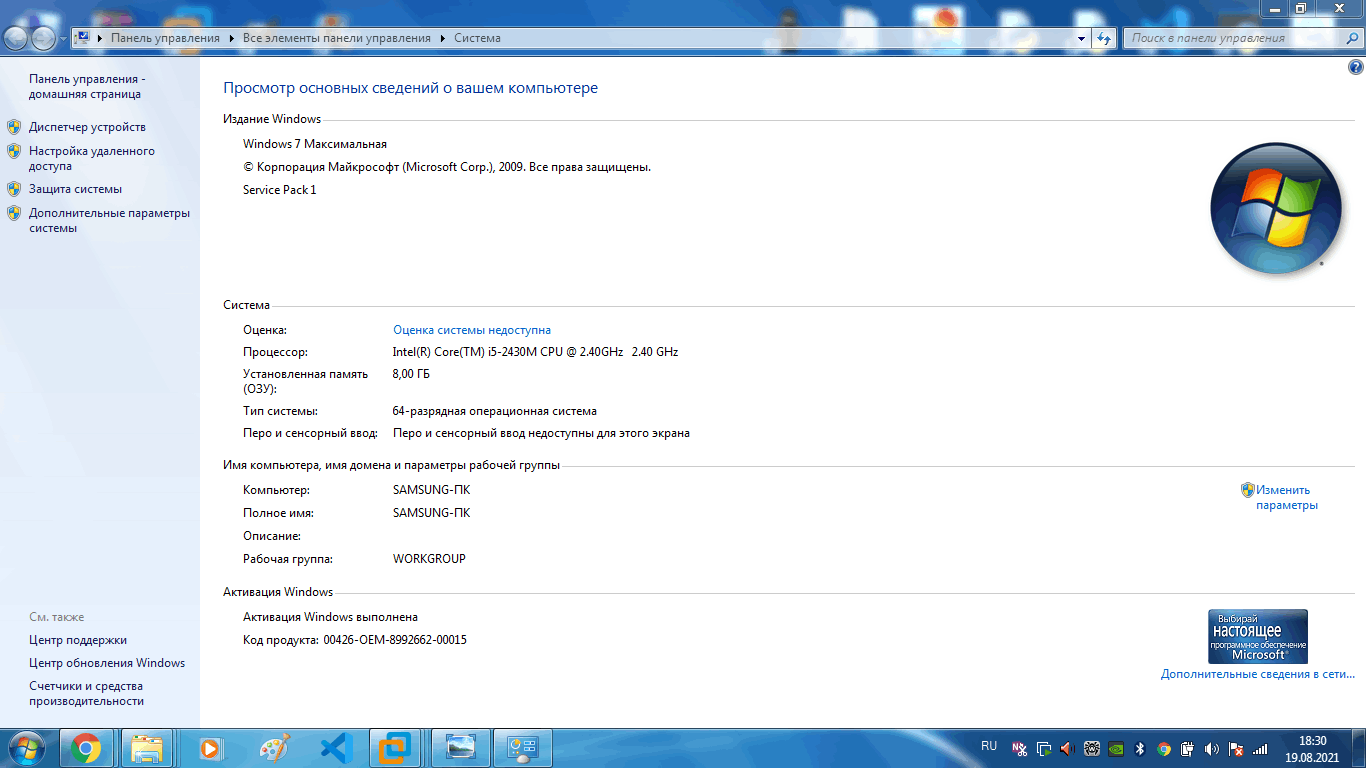Launch Paint from the taskbar
Screen dimensions: 1366x768
(x=273, y=748)
